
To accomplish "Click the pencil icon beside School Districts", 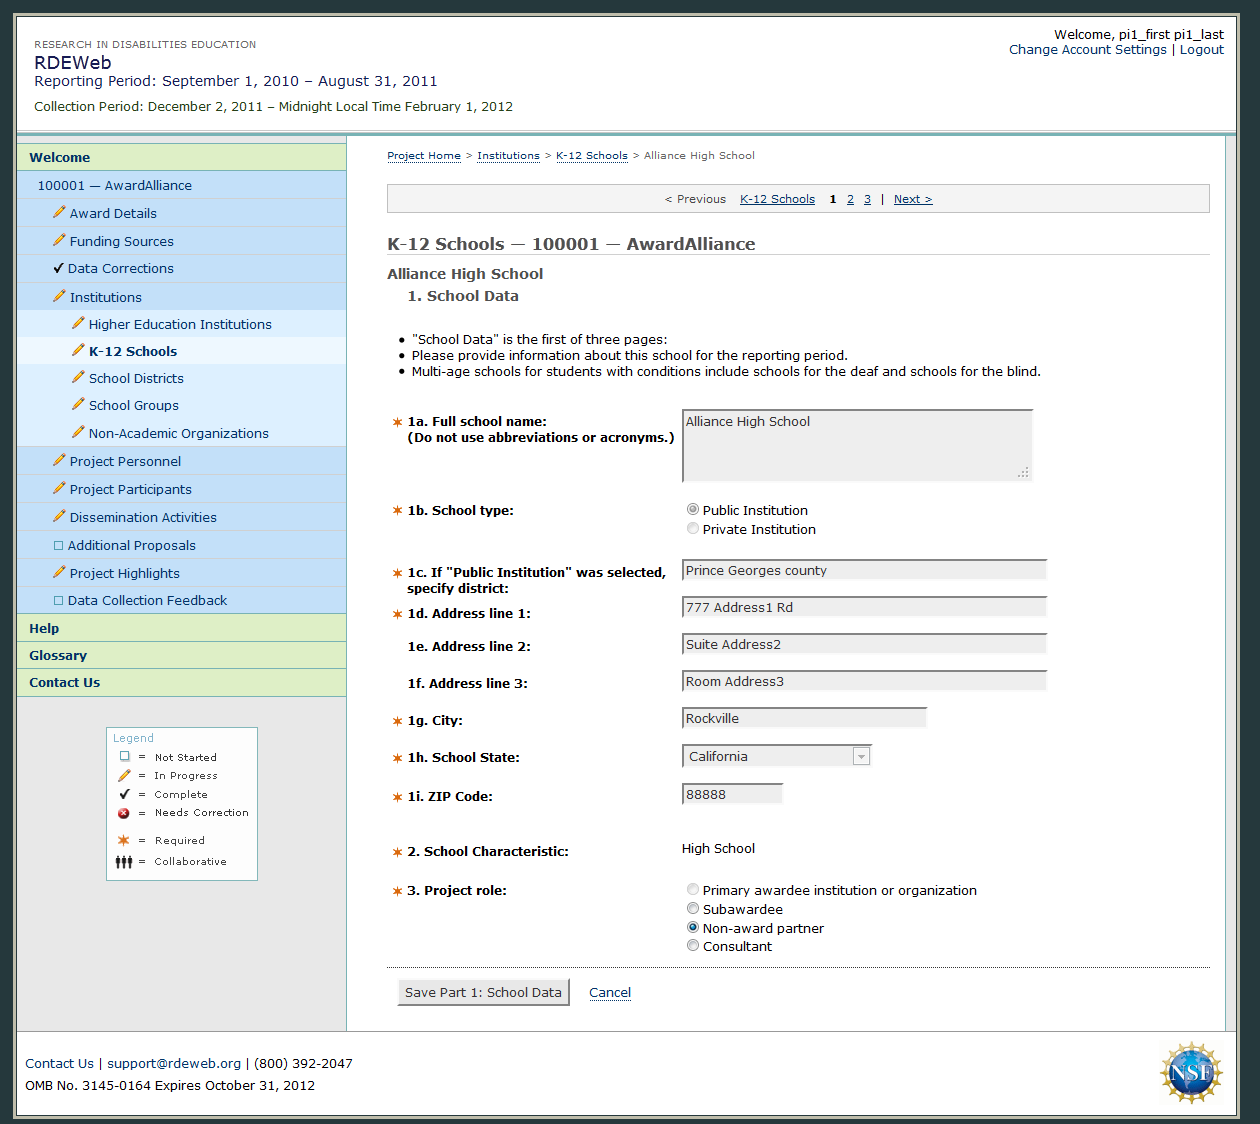I will (x=78, y=377).
